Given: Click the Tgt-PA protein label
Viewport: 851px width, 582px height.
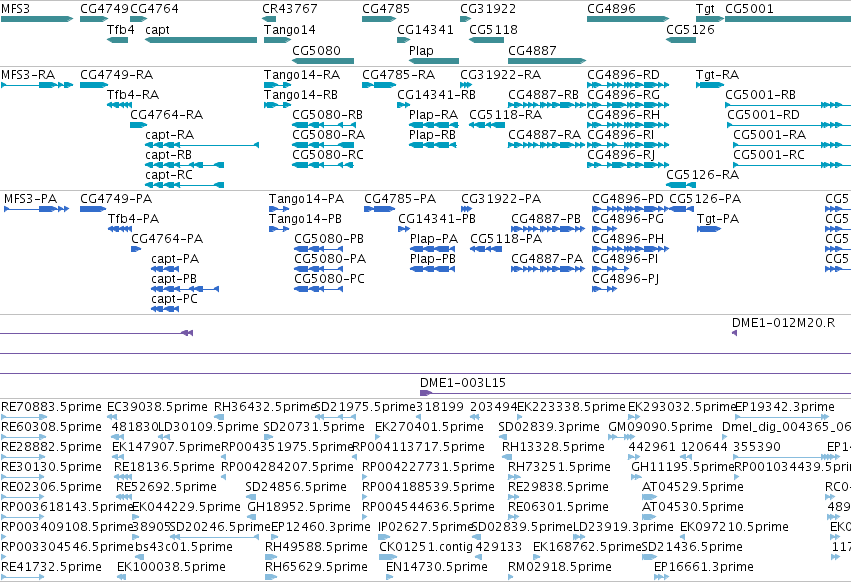Looking at the screenshot, I should [717, 219].
